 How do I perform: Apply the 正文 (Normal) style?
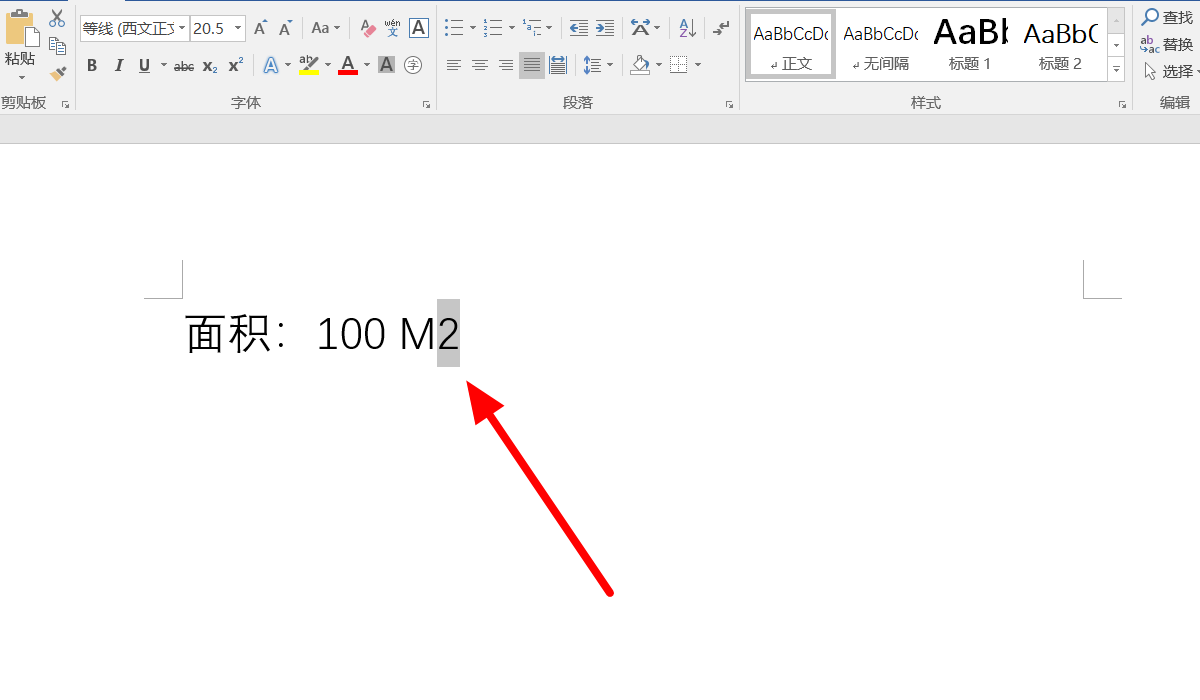pos(791,44)
